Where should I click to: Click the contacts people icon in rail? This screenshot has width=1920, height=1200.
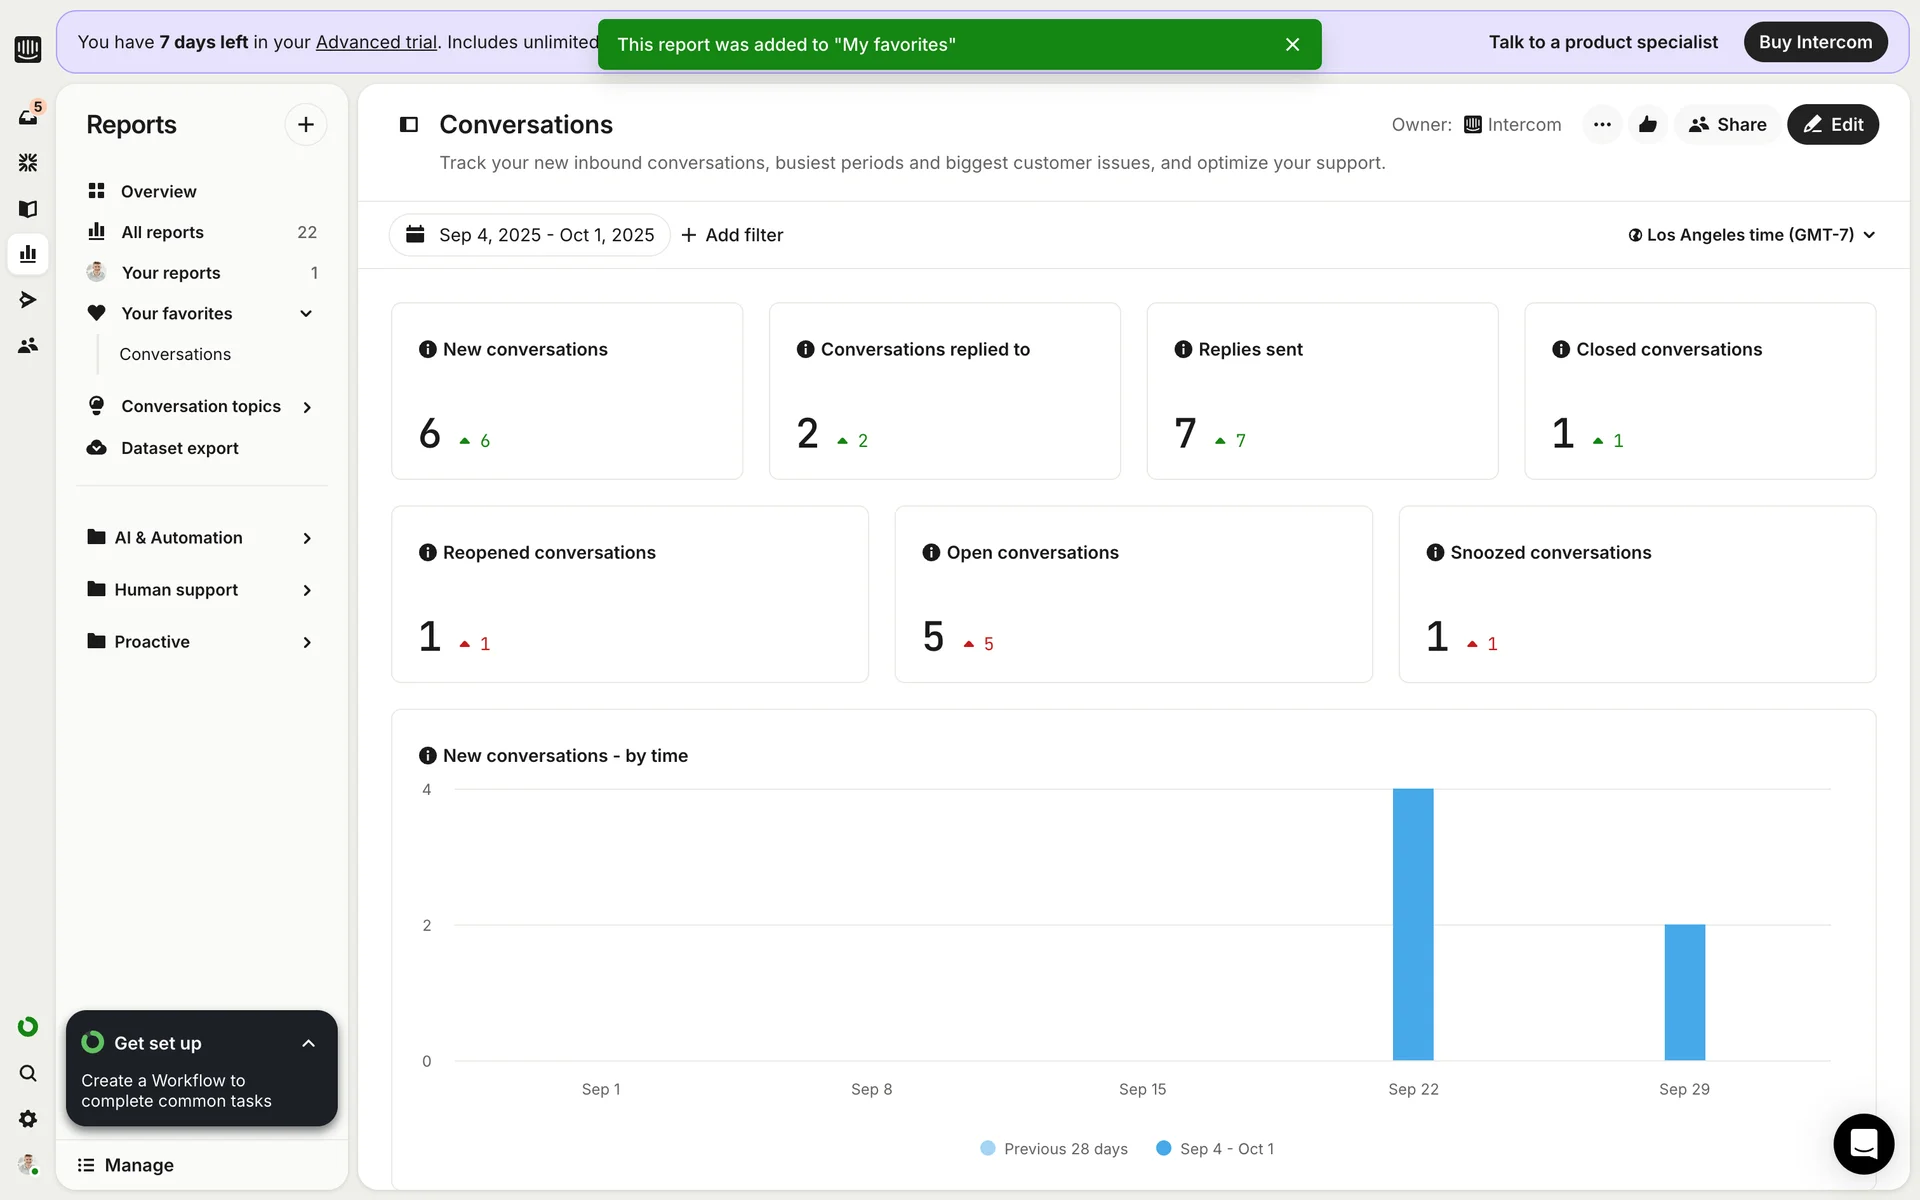tap(28, 345)
